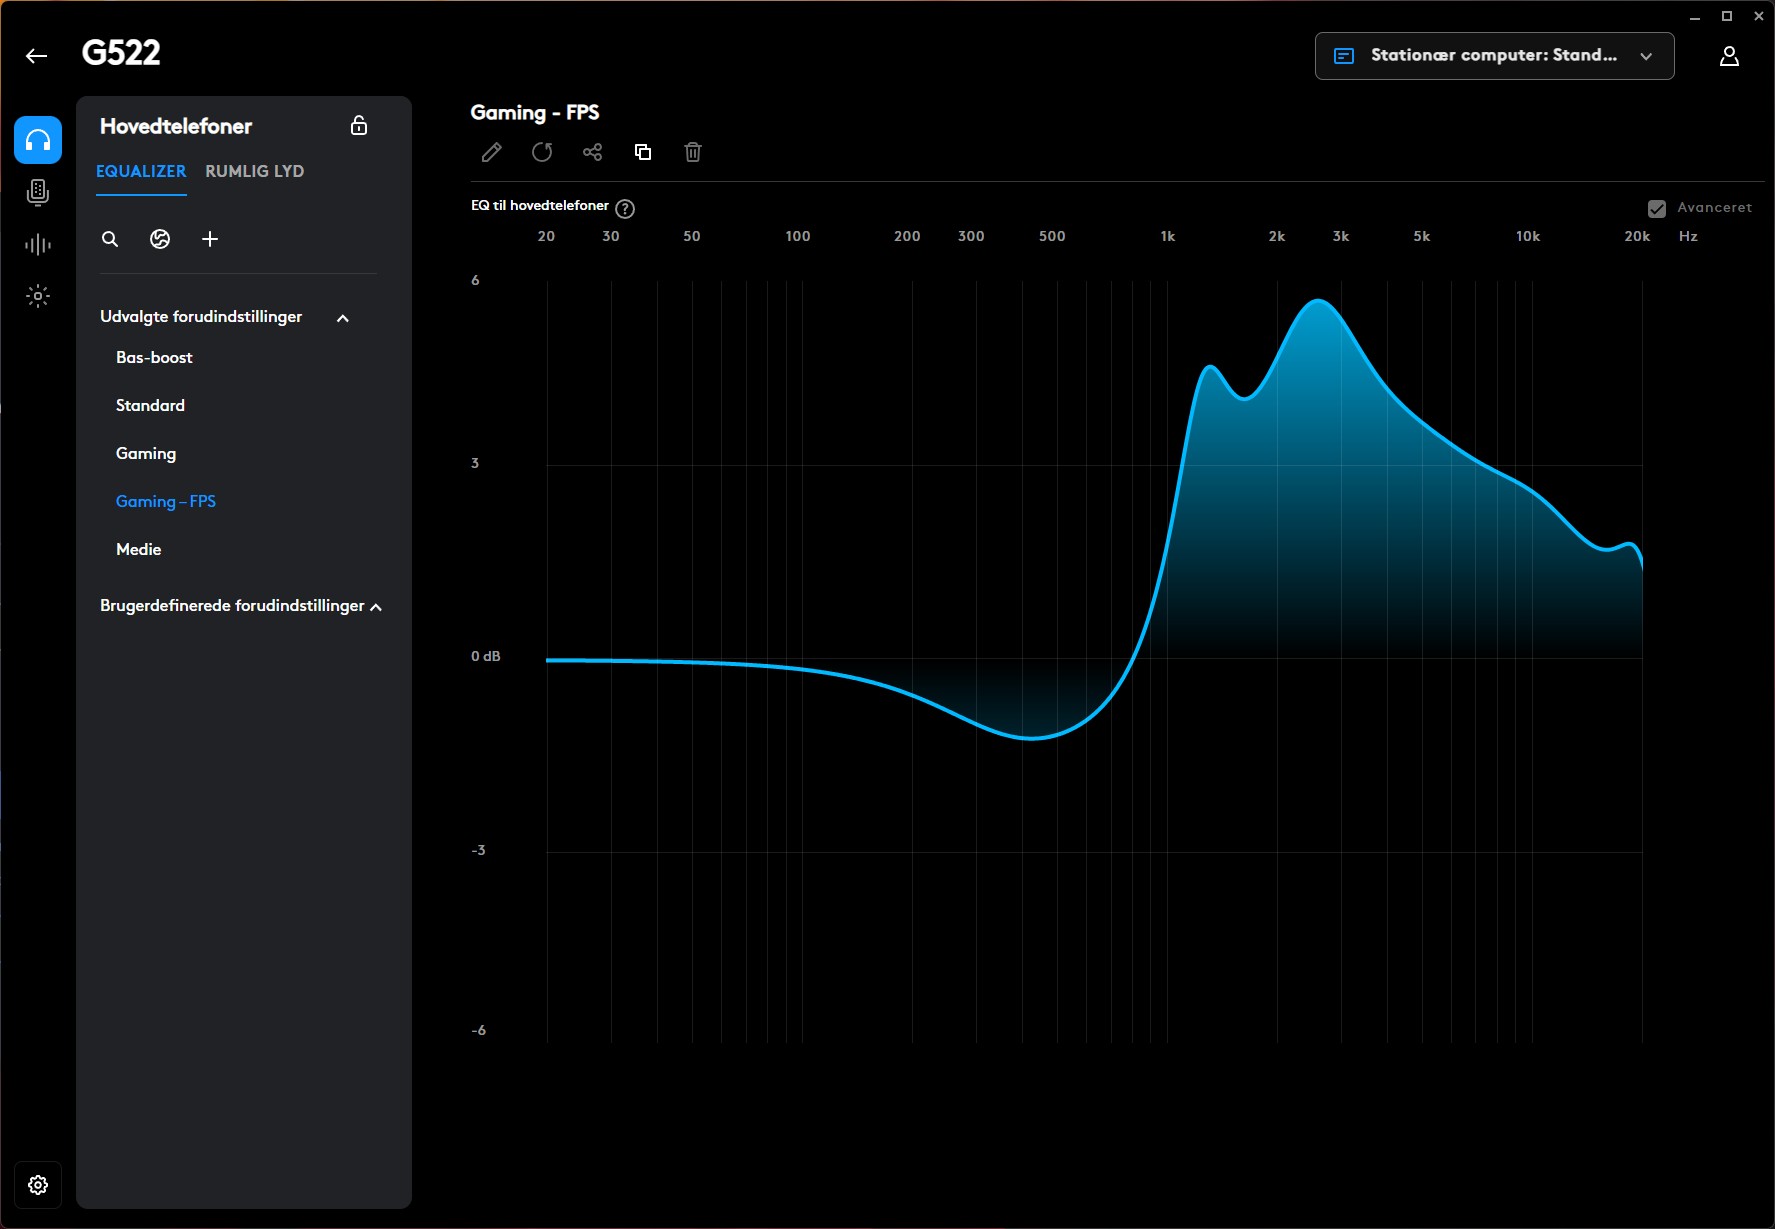The height and width of the screenshot is (1229, 1775).
Task: Switch to the RUMLIG LYD tab
Action: pyautogui.click(x=255, y=171)
